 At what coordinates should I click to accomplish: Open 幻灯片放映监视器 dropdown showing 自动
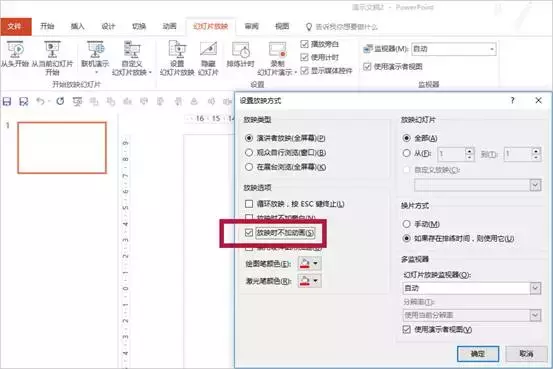(535, 288)
